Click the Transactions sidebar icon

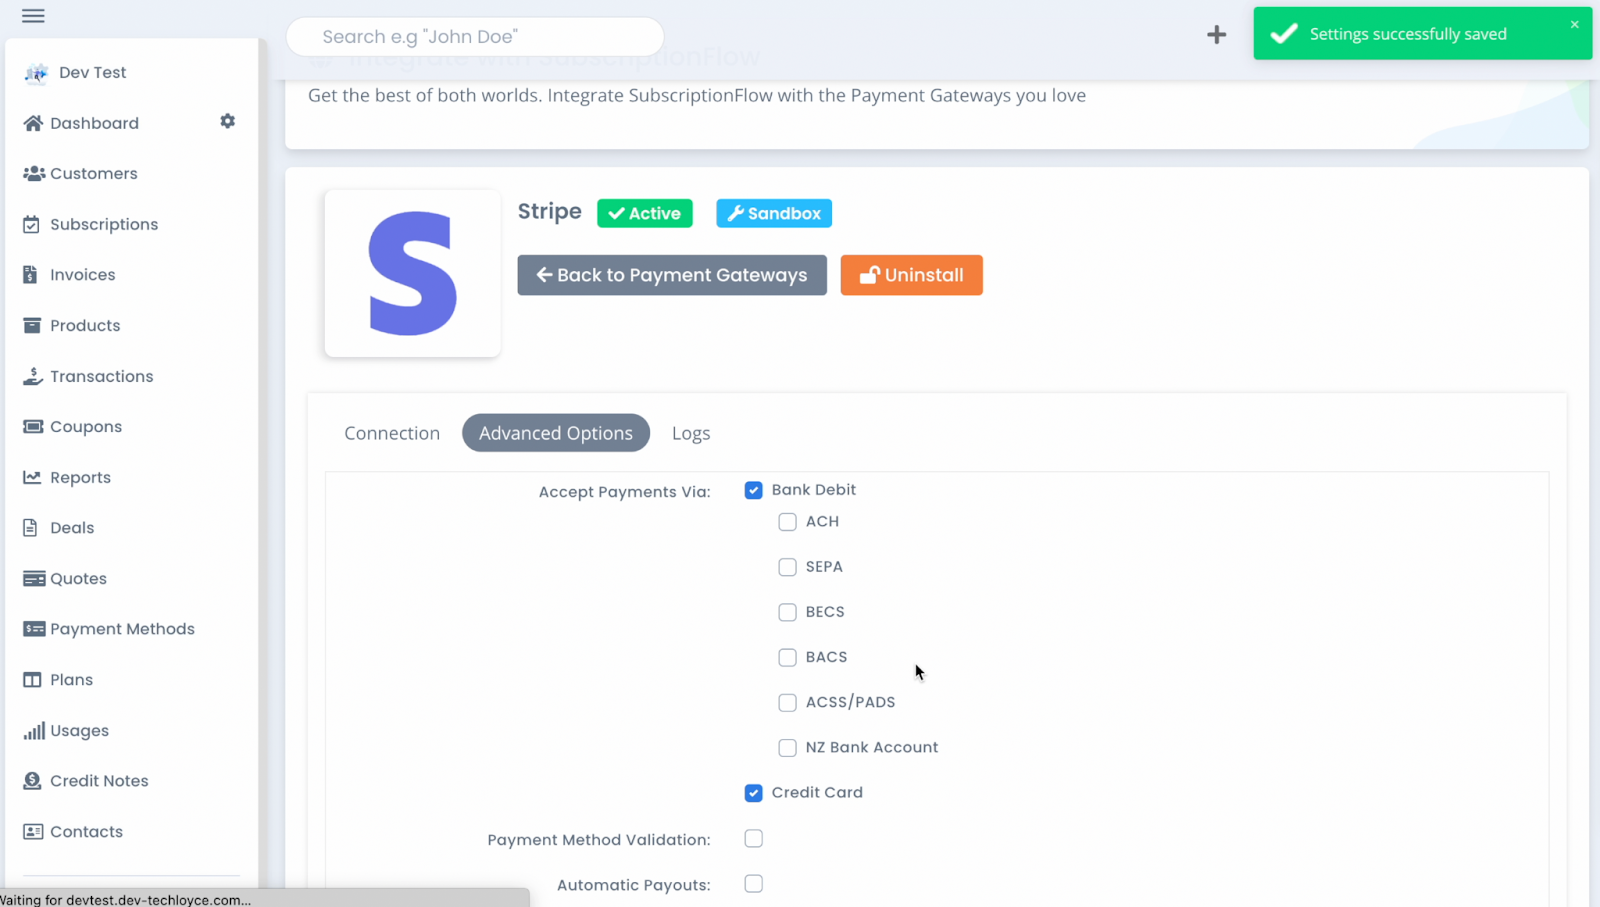click(33, 376)
